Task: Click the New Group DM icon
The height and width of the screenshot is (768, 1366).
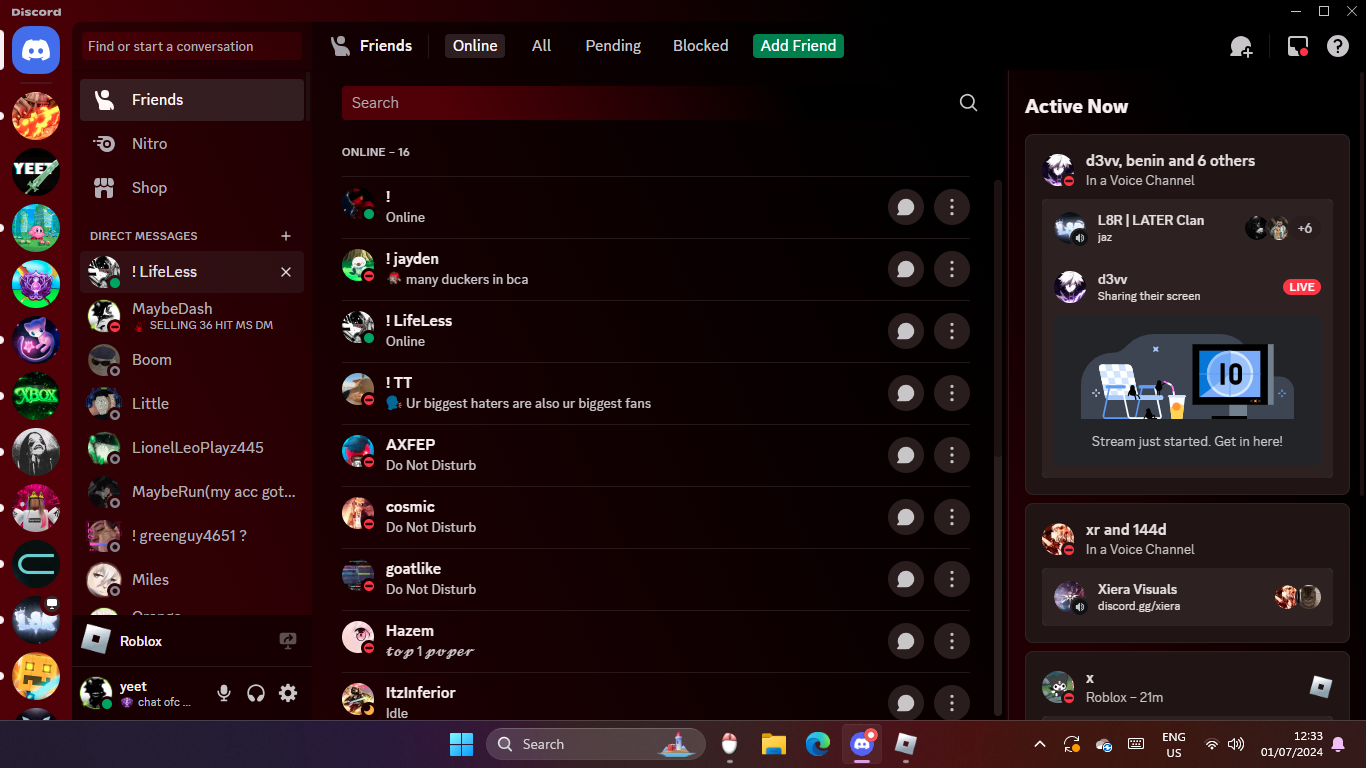Action: [x=1241, y=46]
